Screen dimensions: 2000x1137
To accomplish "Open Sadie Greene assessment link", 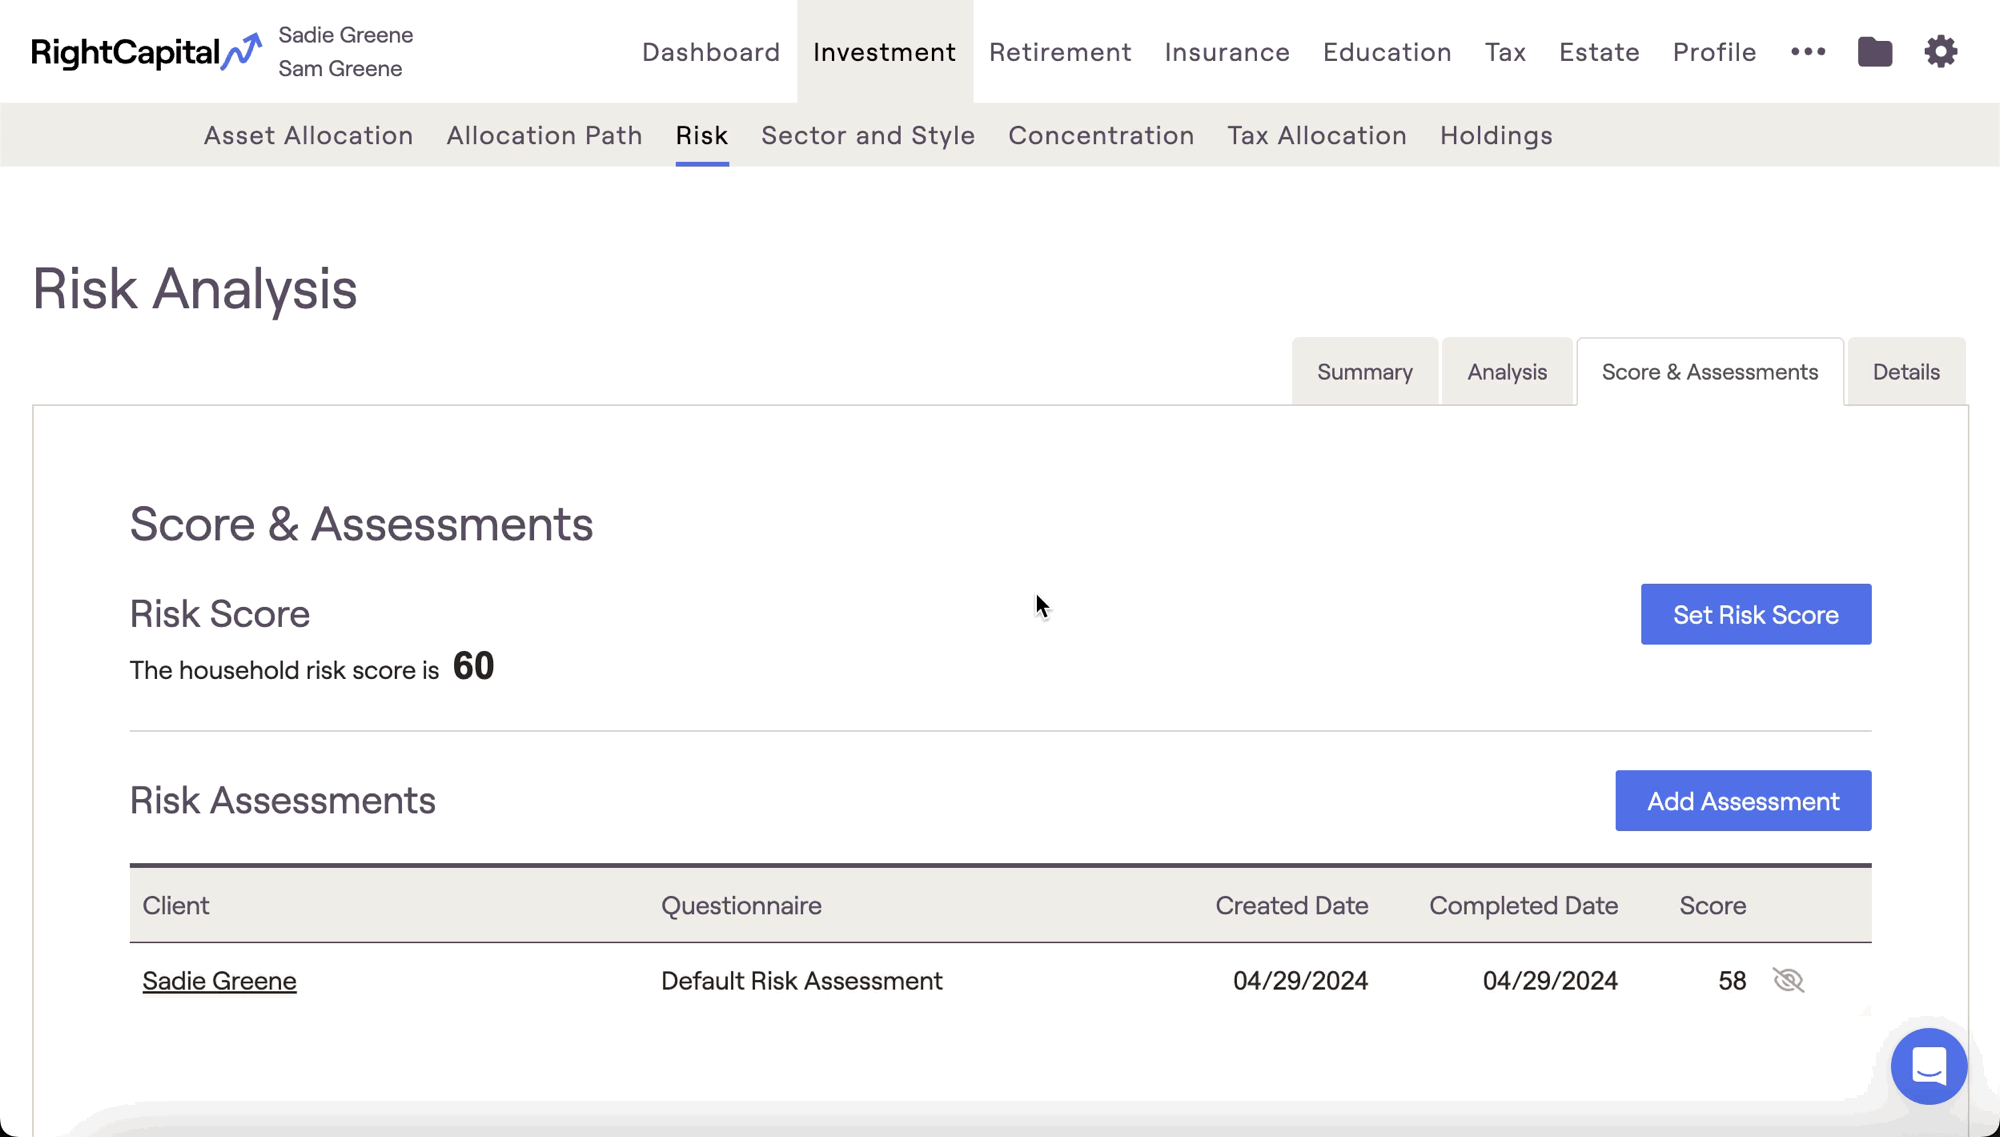I will (x=219, y=980).
